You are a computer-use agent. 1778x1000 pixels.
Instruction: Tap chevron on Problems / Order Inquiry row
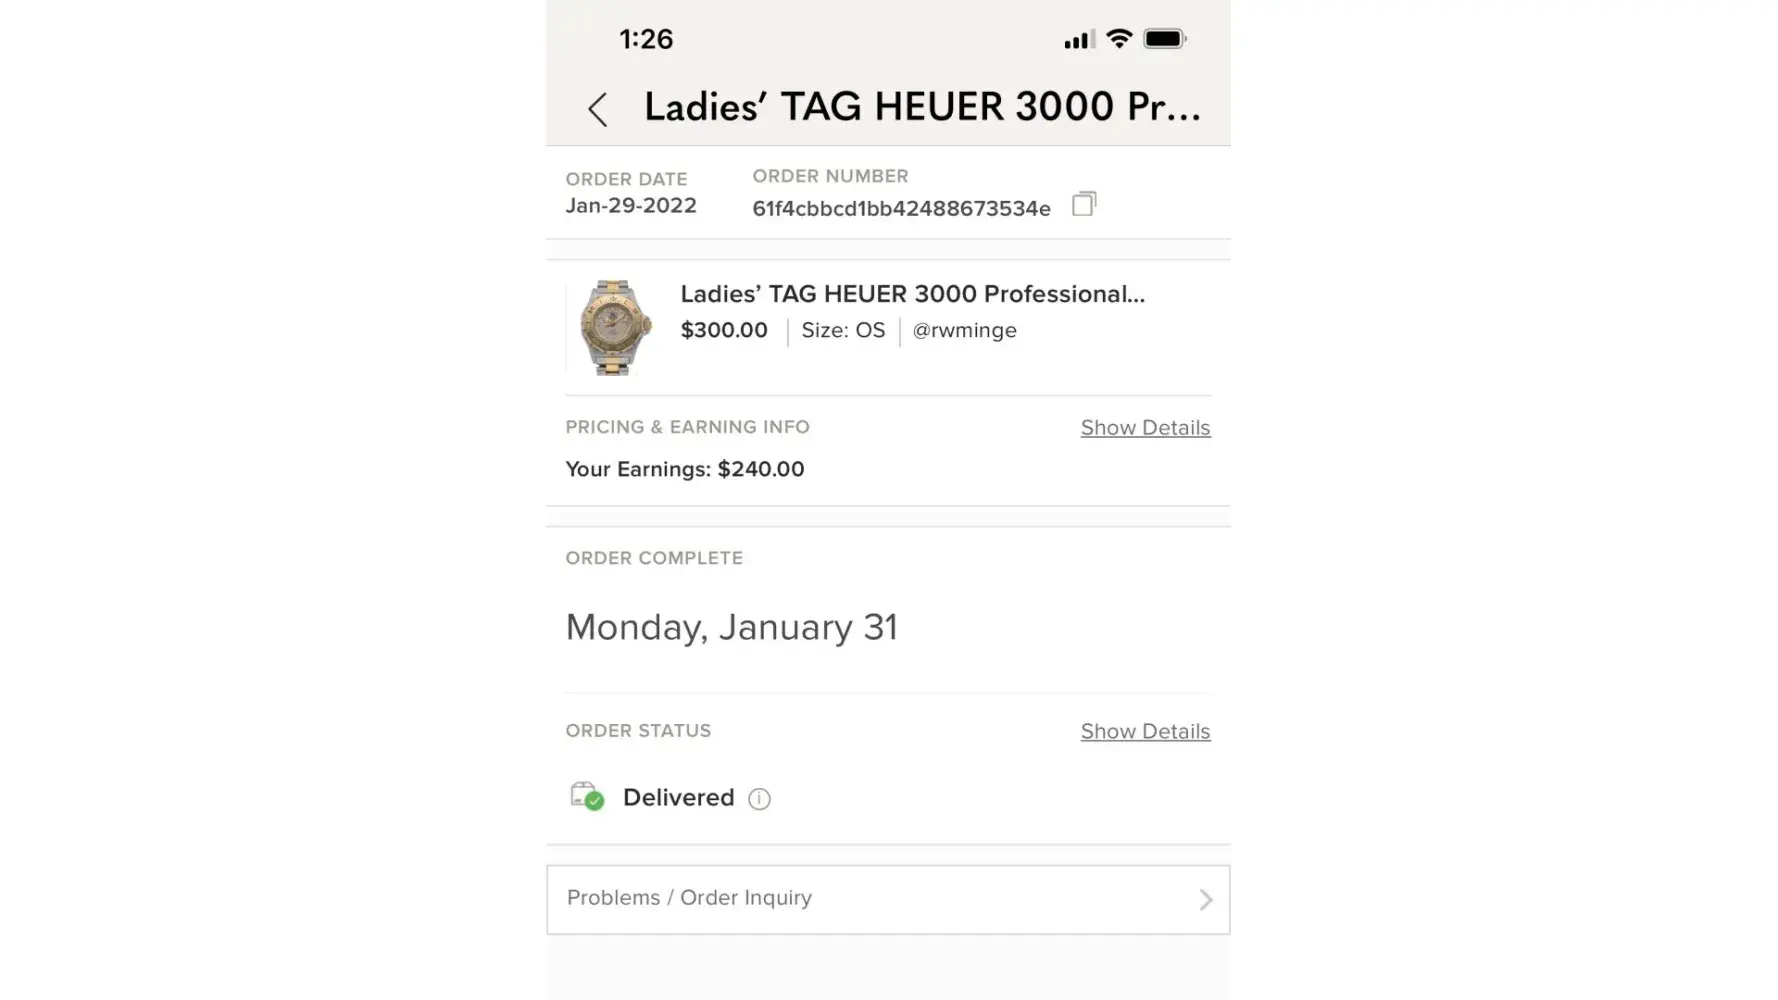click(1206, 900)
